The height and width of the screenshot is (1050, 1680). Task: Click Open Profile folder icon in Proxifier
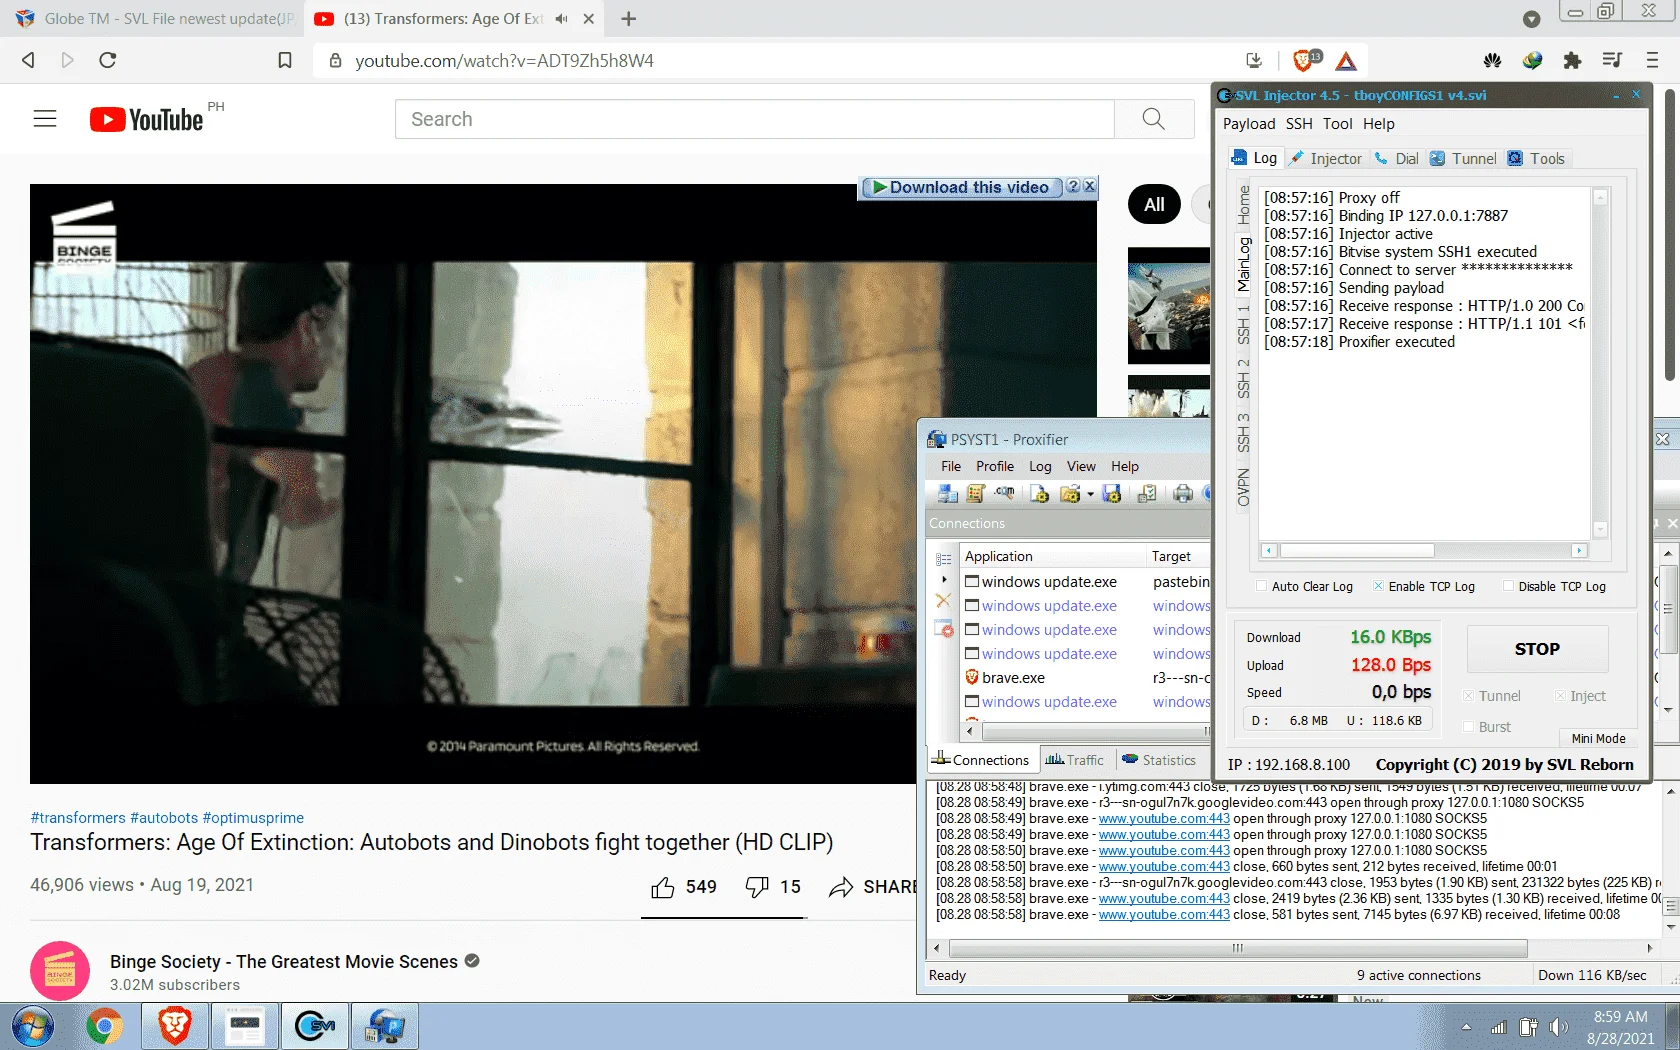[x=1070, y=494]
